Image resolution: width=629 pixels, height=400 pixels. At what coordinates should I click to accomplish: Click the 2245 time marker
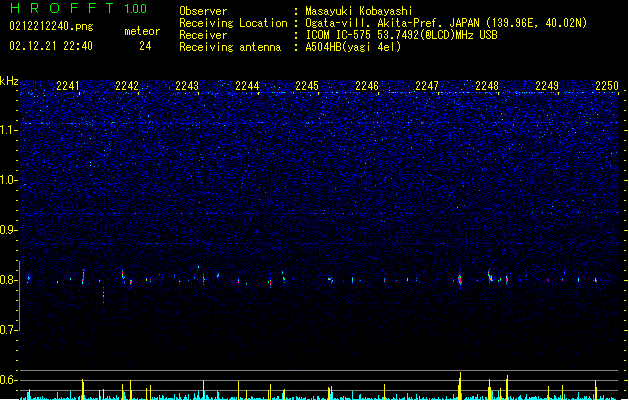pos(307,86)
